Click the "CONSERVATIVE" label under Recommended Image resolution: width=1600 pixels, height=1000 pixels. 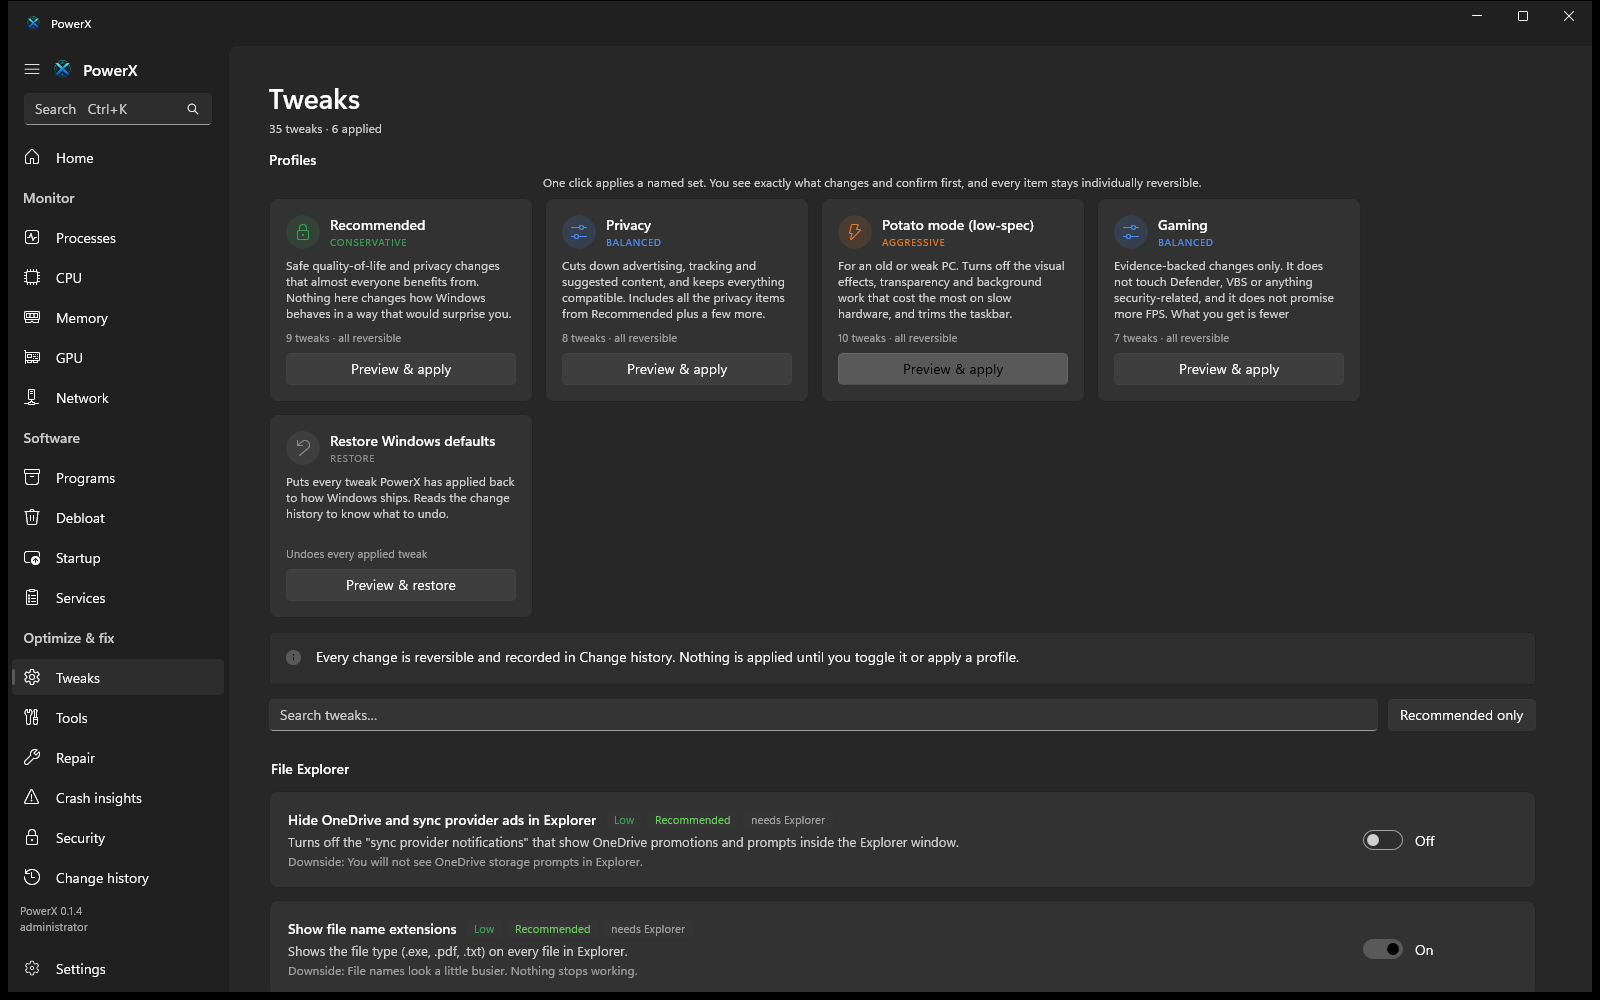pyautogui.click(x=368, y=243)
